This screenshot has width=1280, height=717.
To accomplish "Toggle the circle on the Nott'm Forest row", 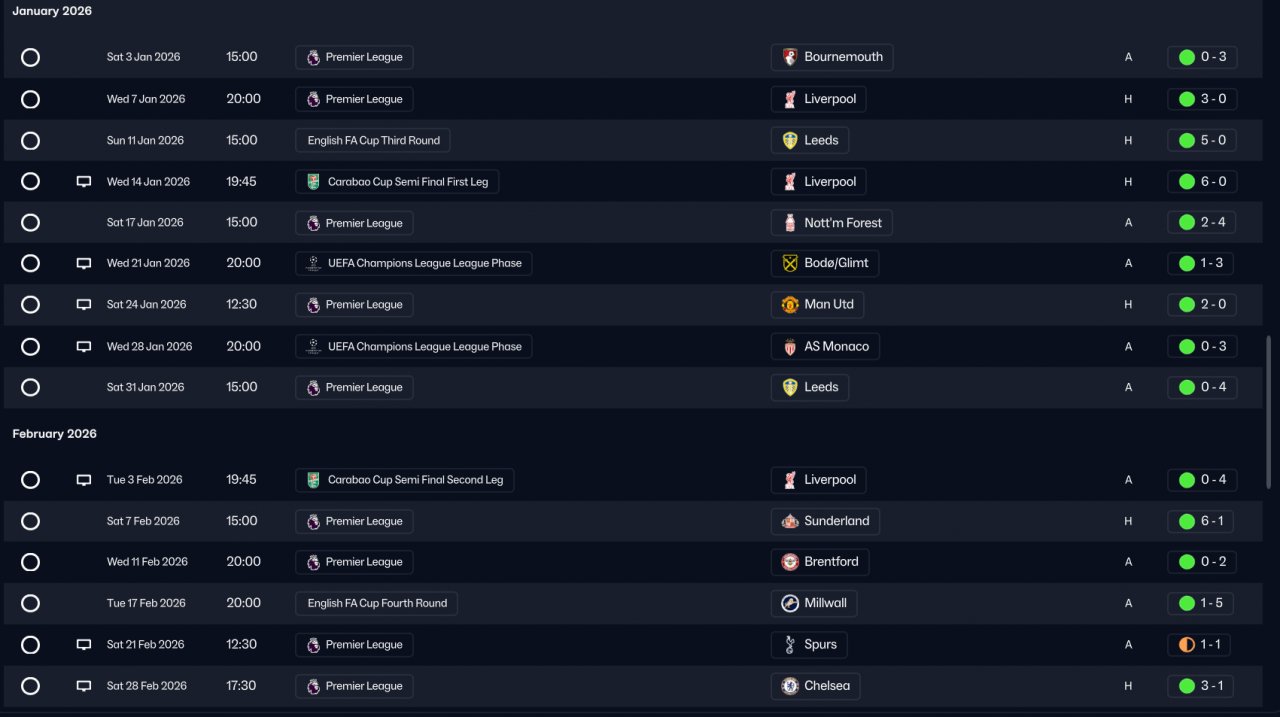I will point(31,223).
